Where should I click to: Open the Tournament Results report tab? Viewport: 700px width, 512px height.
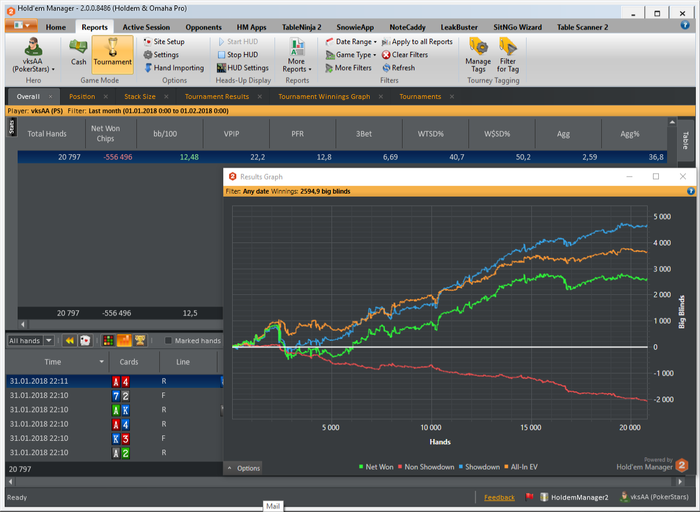(x=217, y=96)
